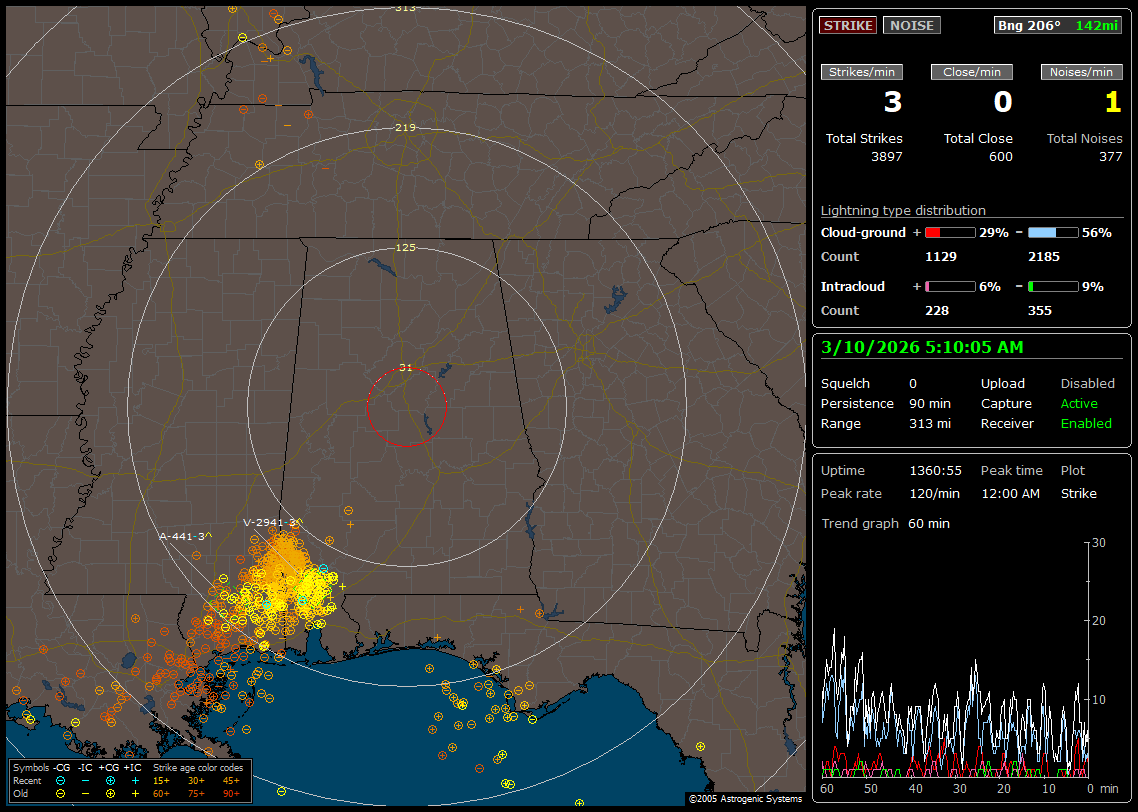The height and width of the screenshot is (812, 1138).
Task: Click the red dashed 31-mile range circle center
Action: coord(406,407)
